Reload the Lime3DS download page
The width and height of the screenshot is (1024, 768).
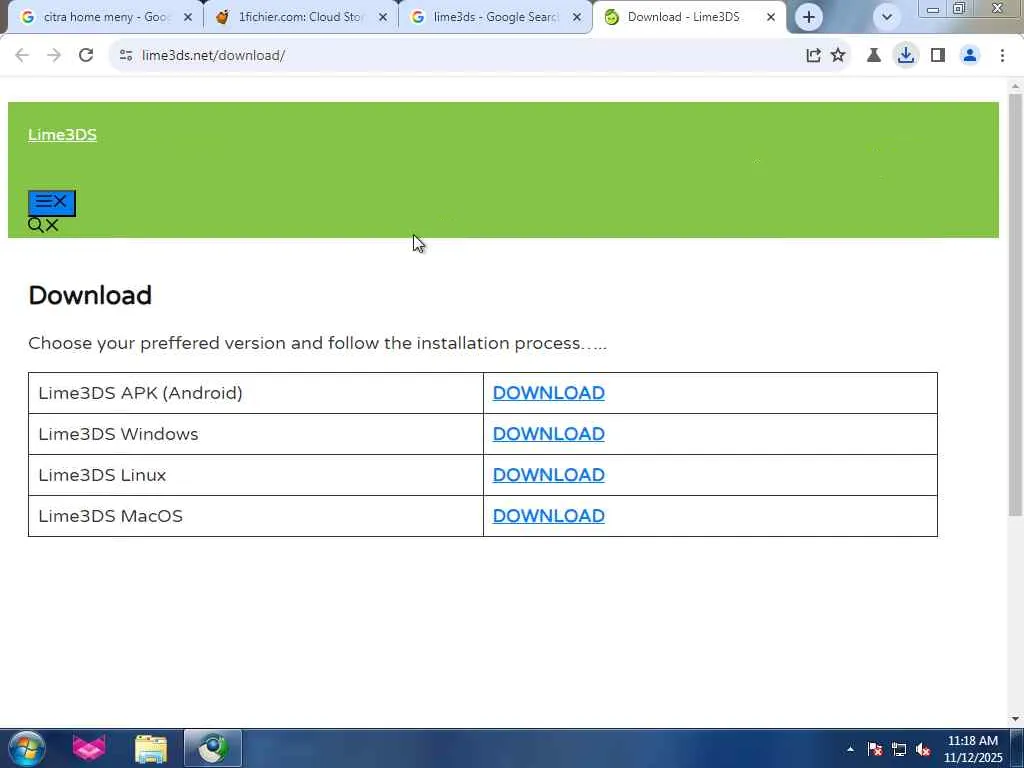point(86,56)
